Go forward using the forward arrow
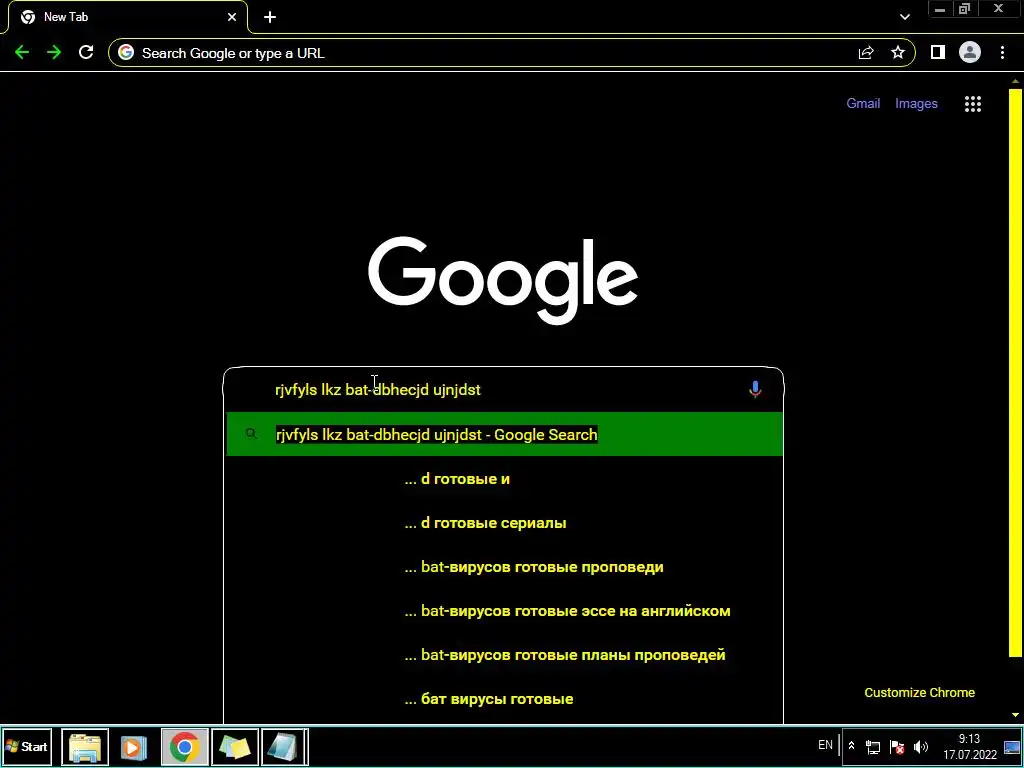 (54, 53)
